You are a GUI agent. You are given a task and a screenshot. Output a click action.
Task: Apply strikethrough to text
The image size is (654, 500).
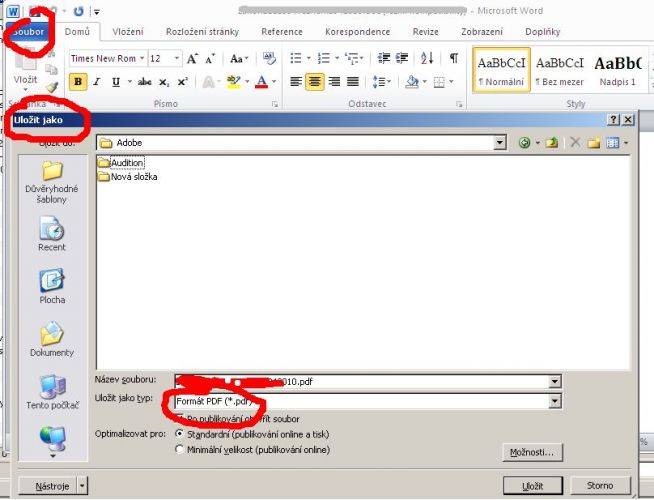[144, 82]
